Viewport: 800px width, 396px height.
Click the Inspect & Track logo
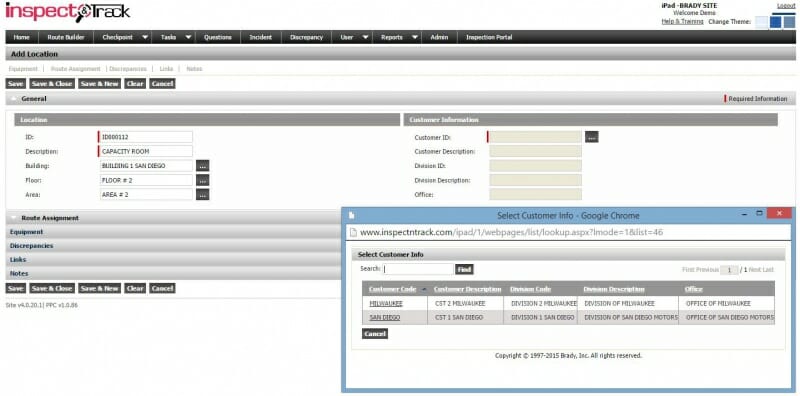[x=67, y=12]
